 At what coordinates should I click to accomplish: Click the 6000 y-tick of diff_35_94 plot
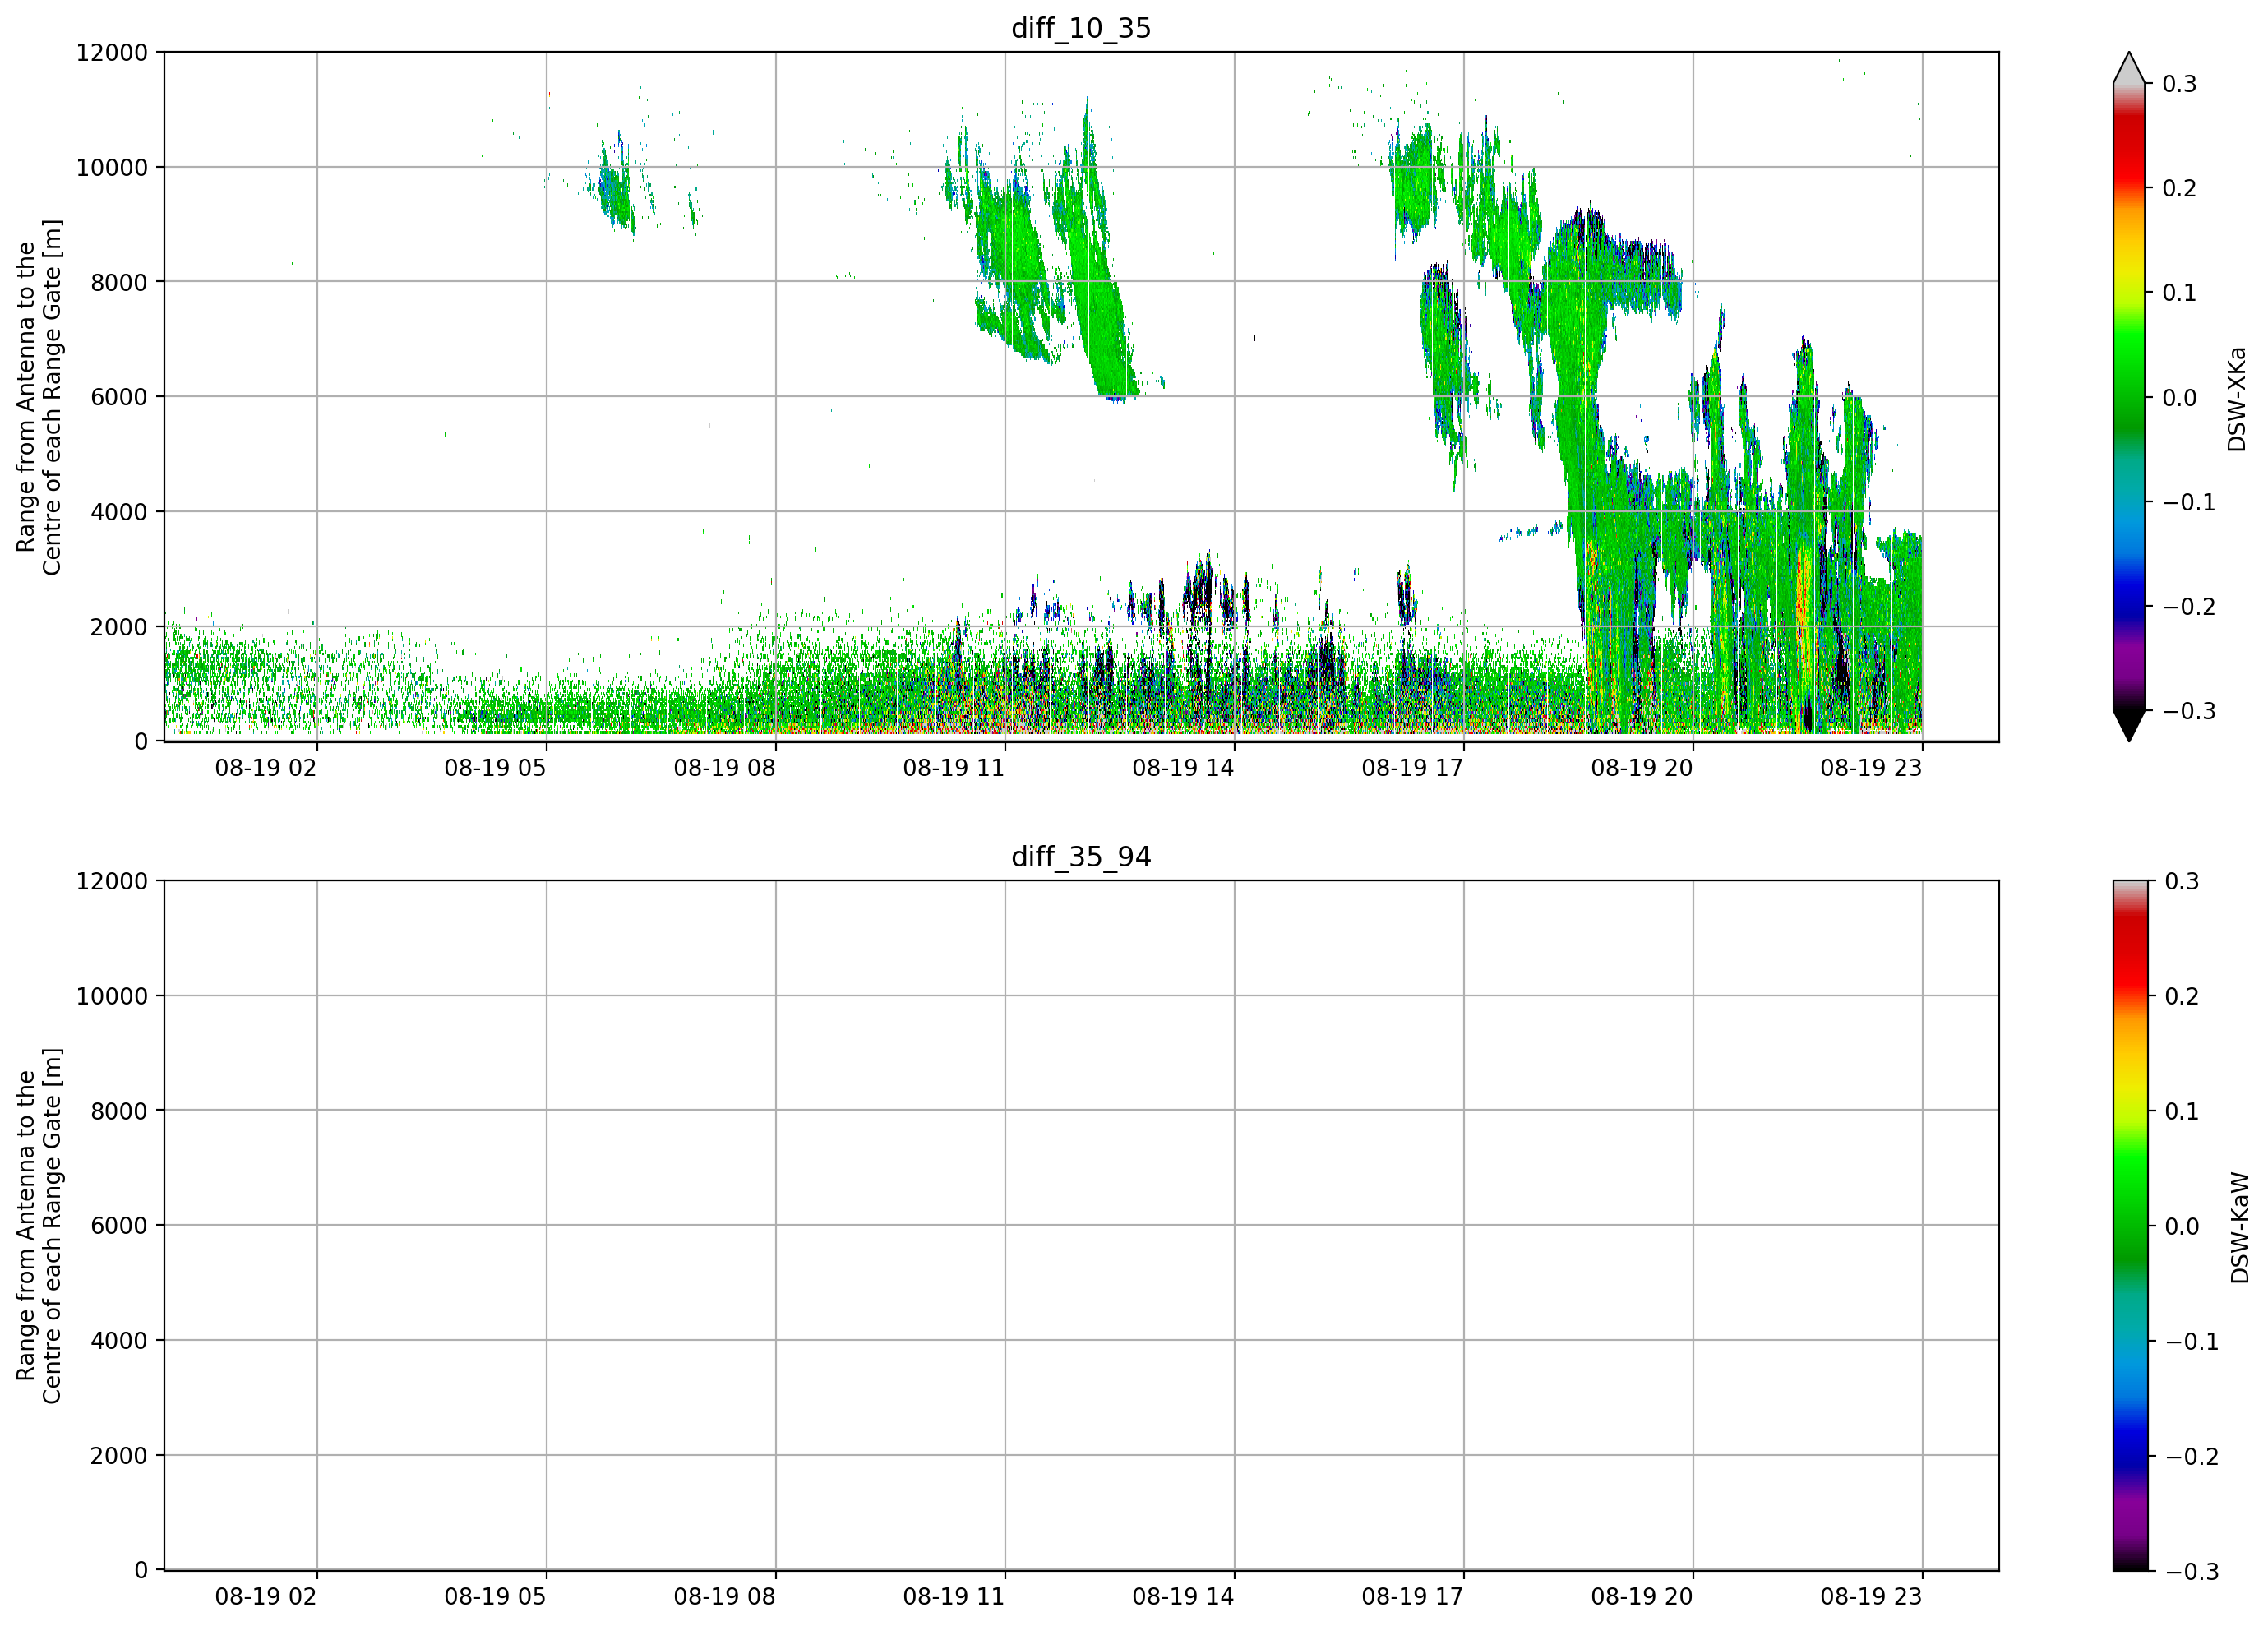(x=119, y=1226)
